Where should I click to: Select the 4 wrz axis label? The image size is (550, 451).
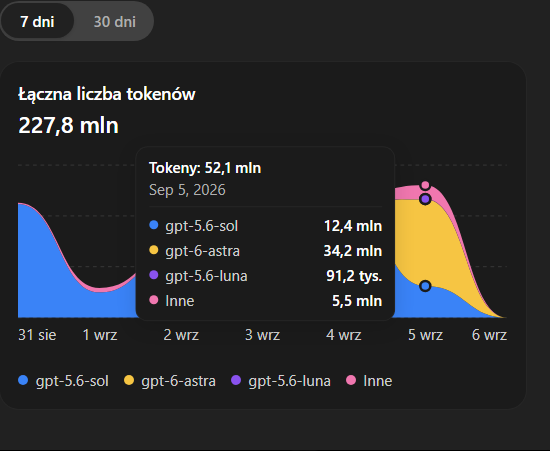point(344,335)
